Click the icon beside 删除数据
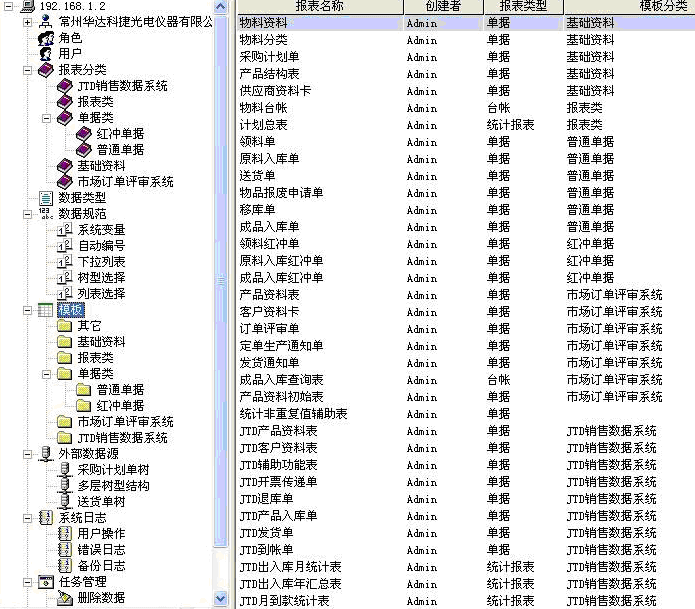Image resolution: width=695 pixels, height=609 pixels. [x=65, y=598]
